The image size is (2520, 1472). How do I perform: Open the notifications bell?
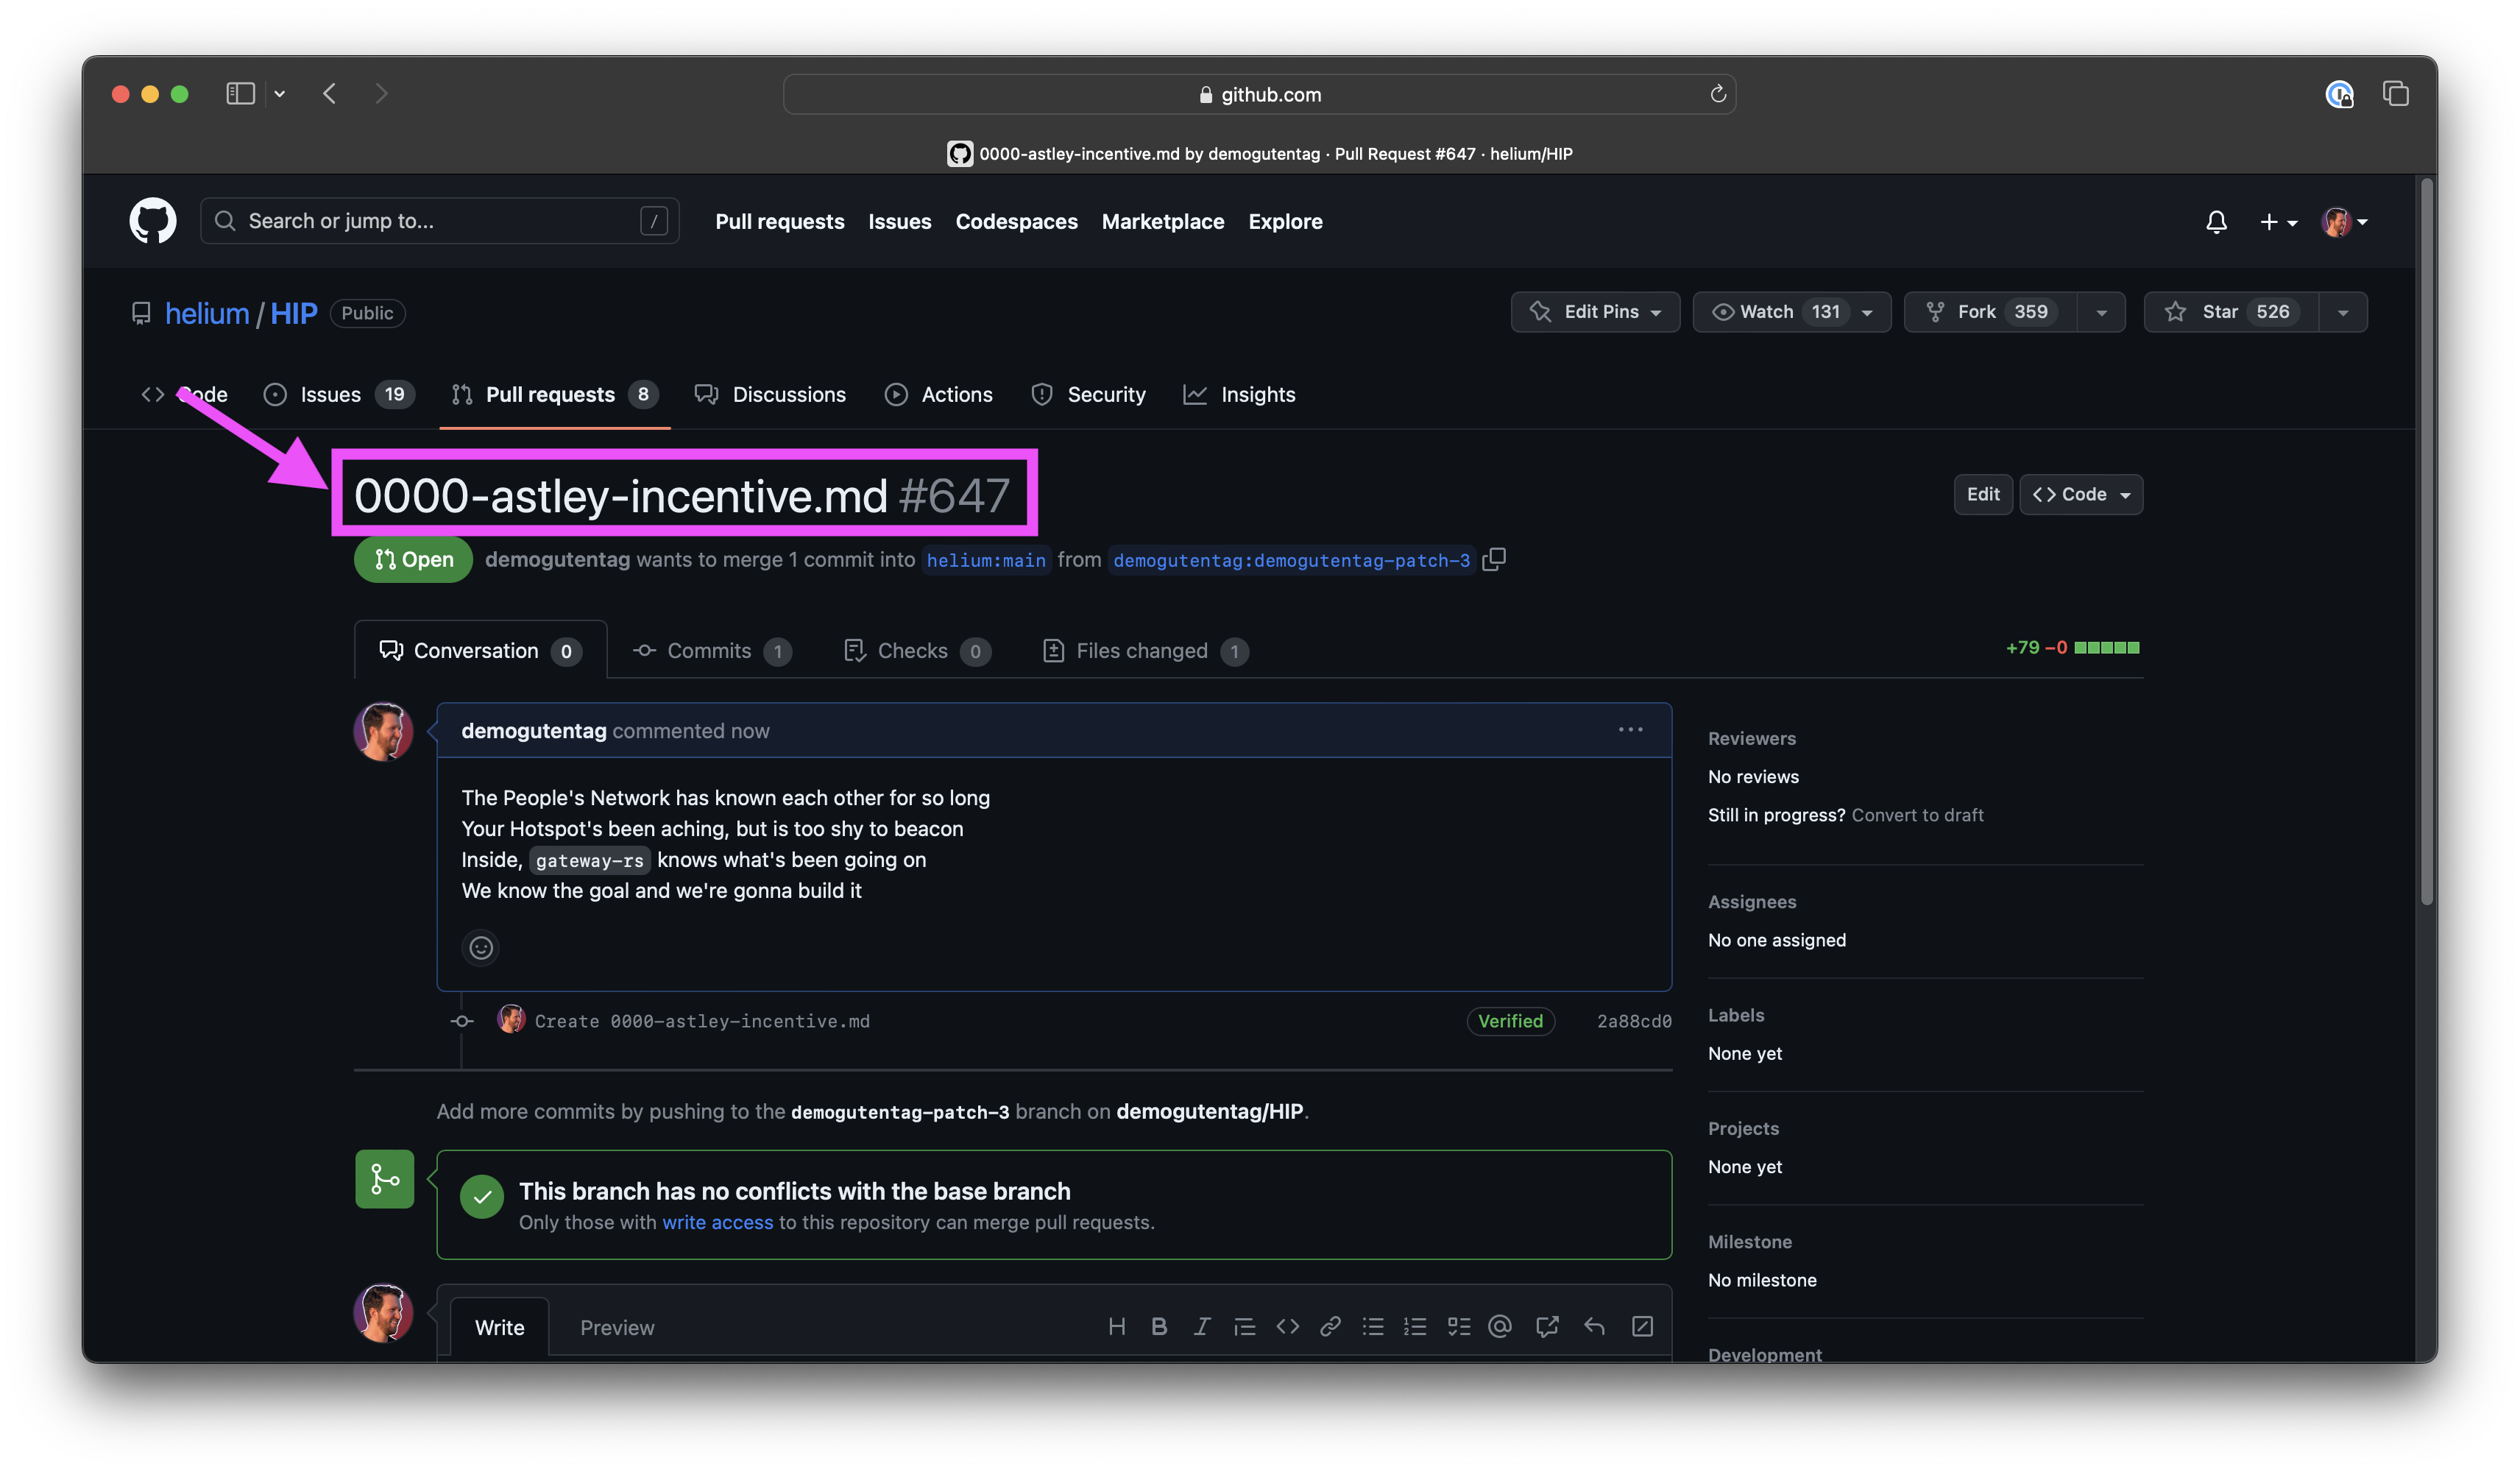click(2215, 222)
